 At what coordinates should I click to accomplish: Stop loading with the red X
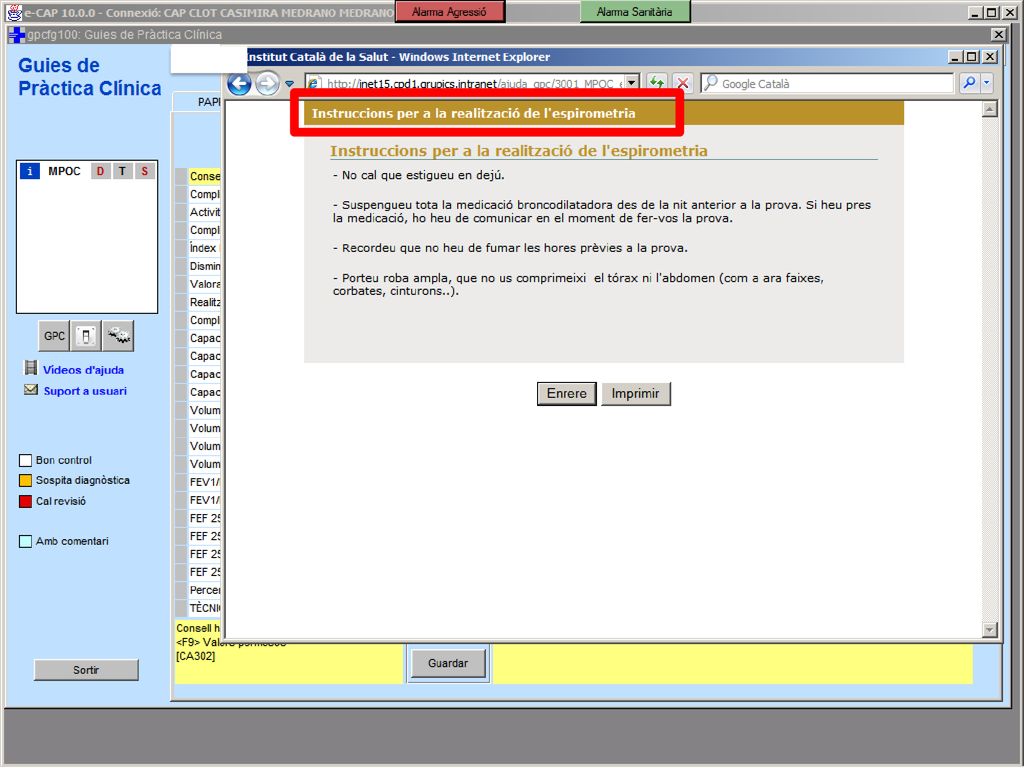682,83
